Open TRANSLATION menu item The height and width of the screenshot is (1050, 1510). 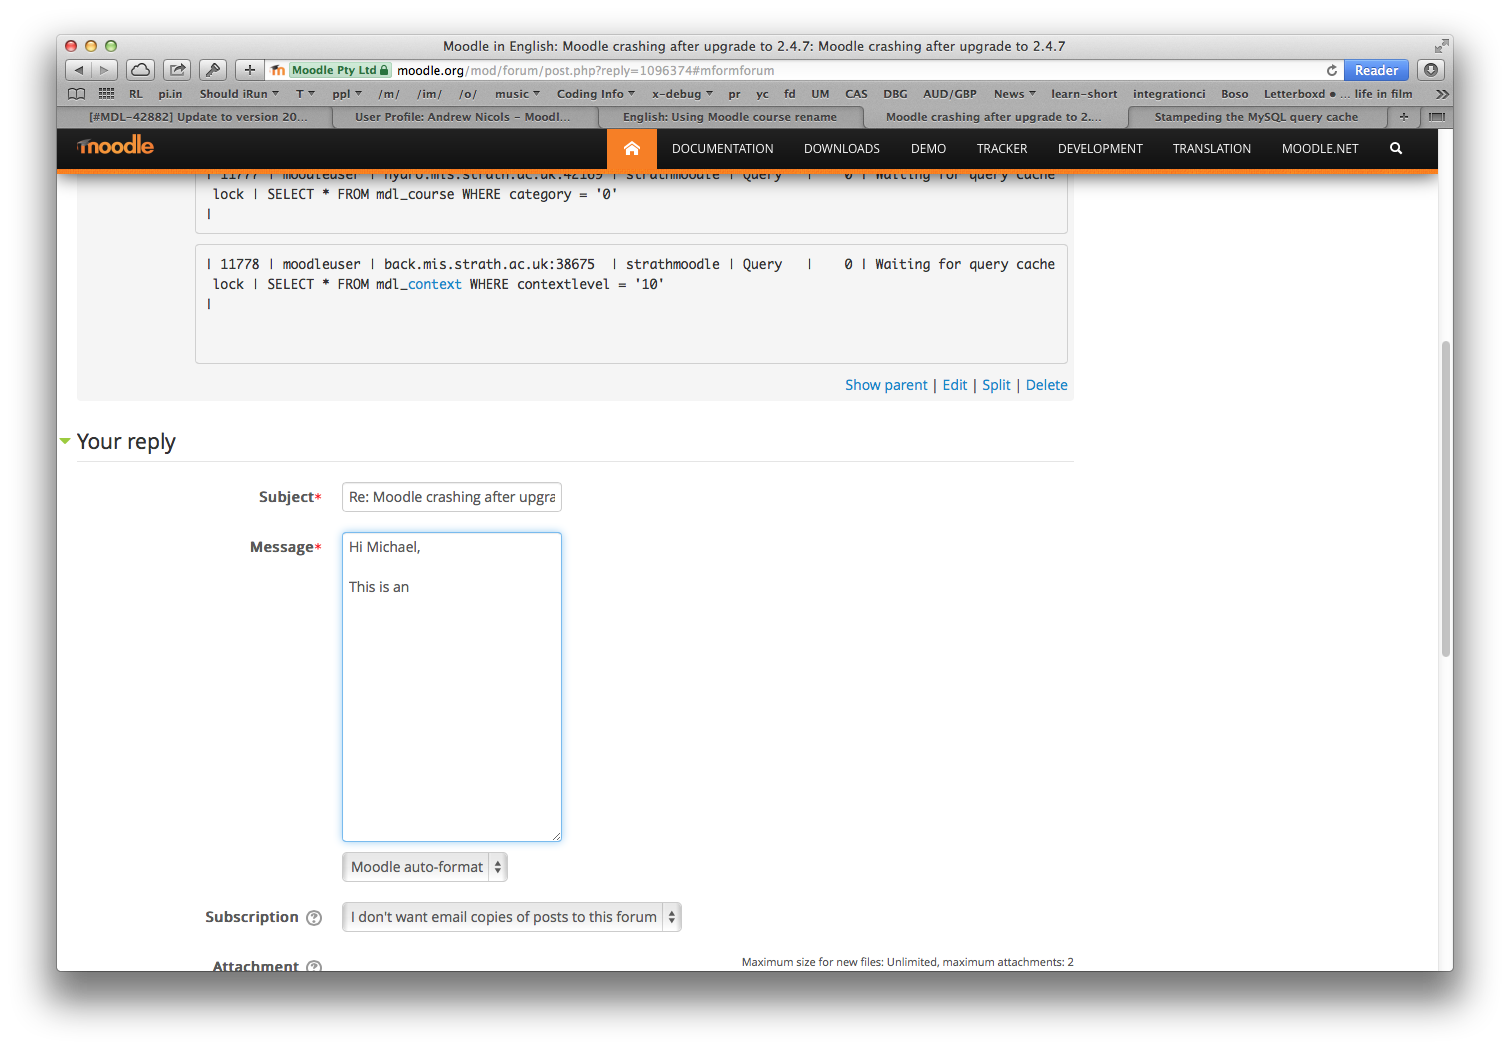(1212, 149)
